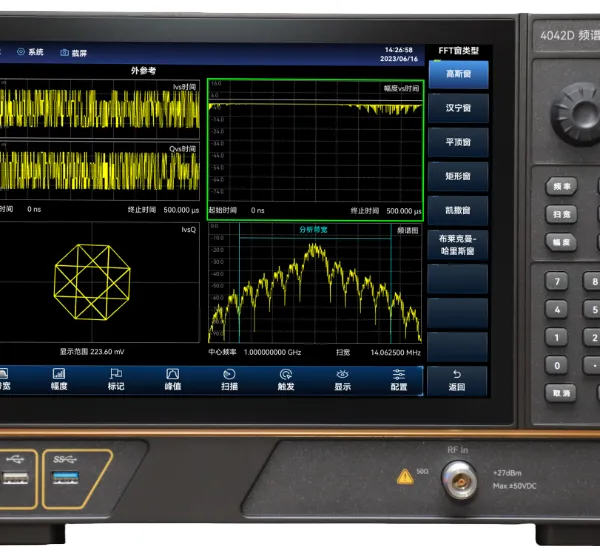Choose 矩形窗 rectangular window option

tap(458, 176)
